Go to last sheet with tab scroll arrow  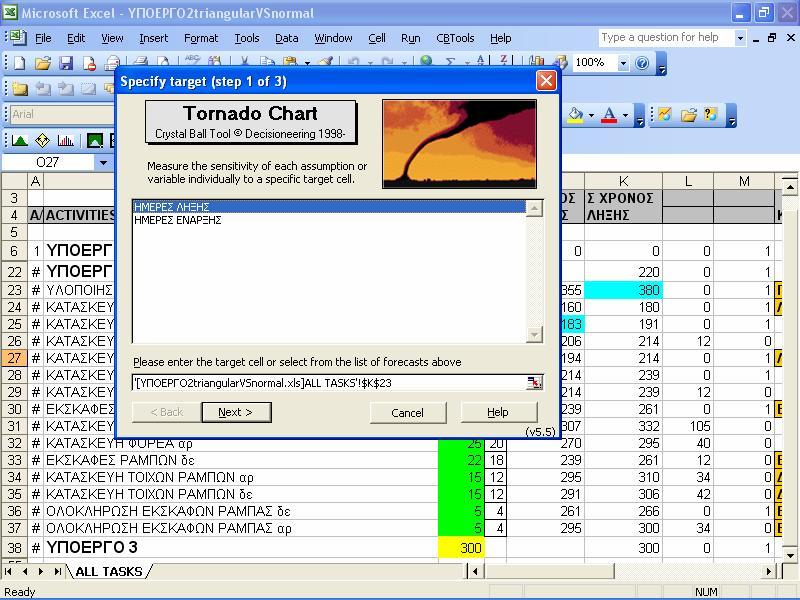pyautogui.click(x=58, y=571)
